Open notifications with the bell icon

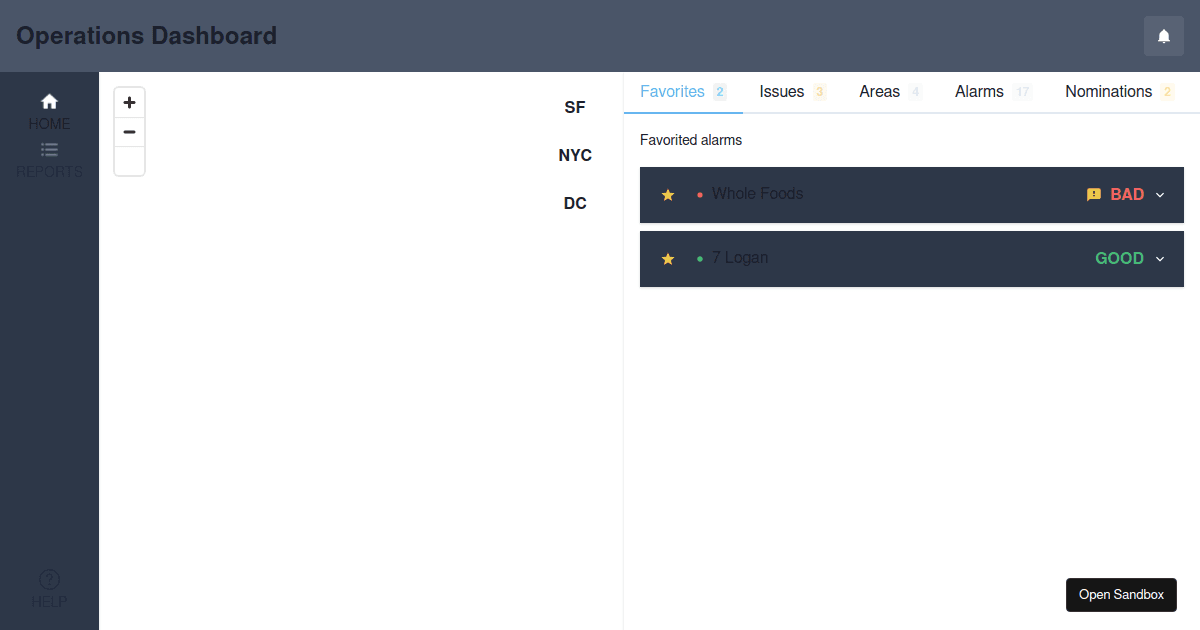[1164, 36]
